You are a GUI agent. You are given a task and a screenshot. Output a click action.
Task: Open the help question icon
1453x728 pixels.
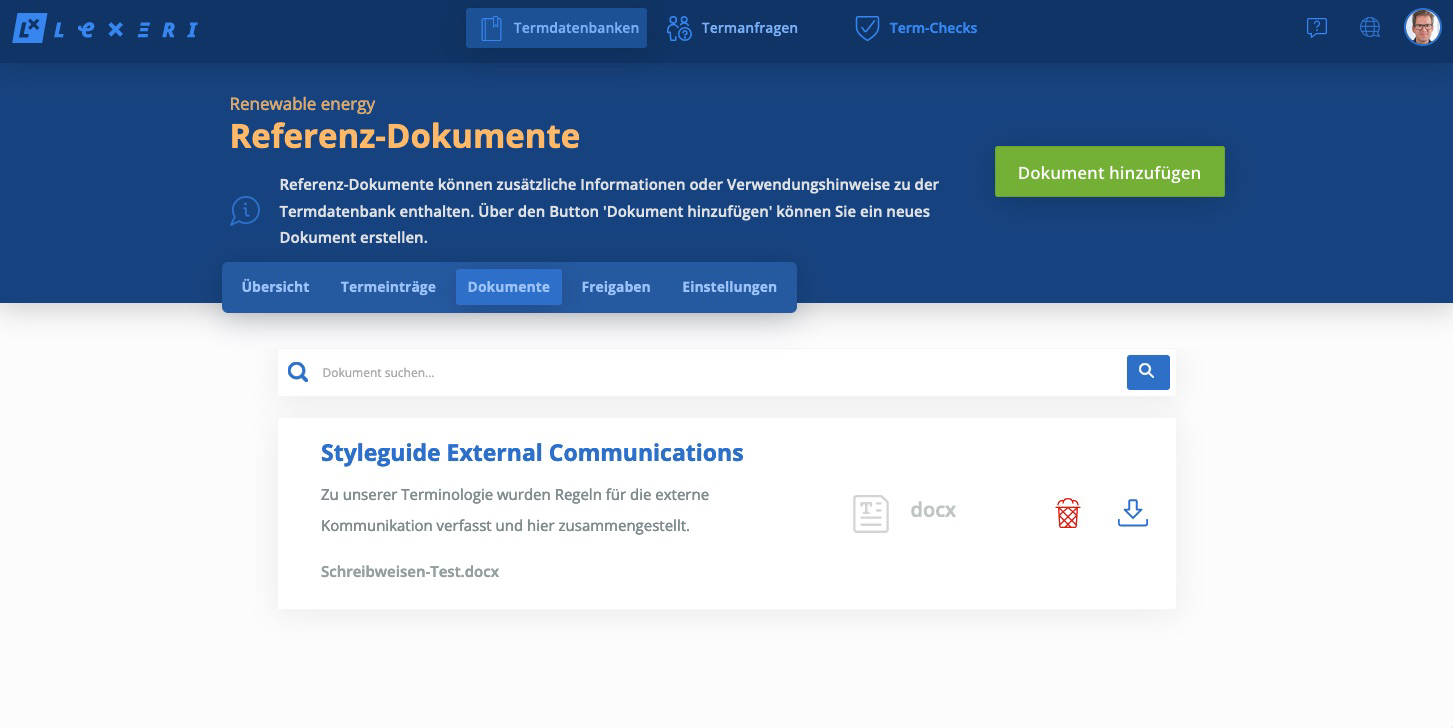point(1317,28)
